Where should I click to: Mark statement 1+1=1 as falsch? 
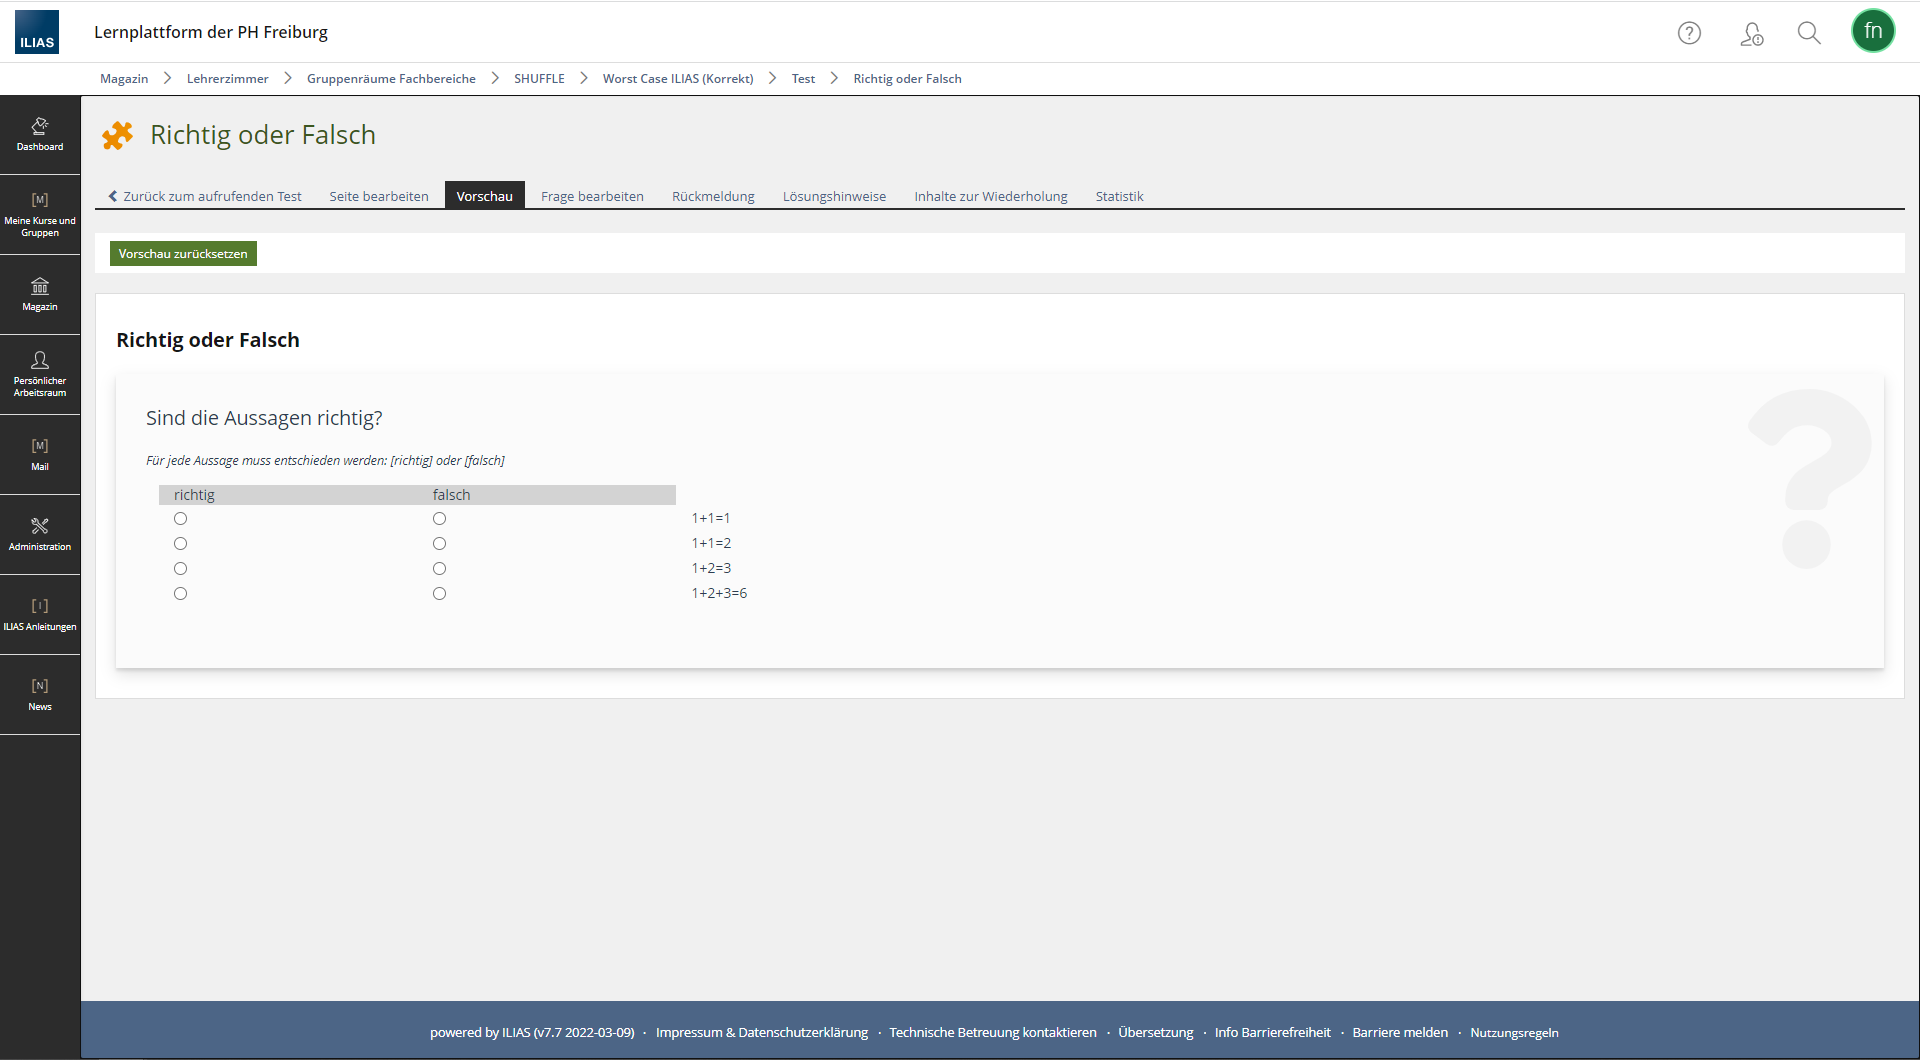439,518
